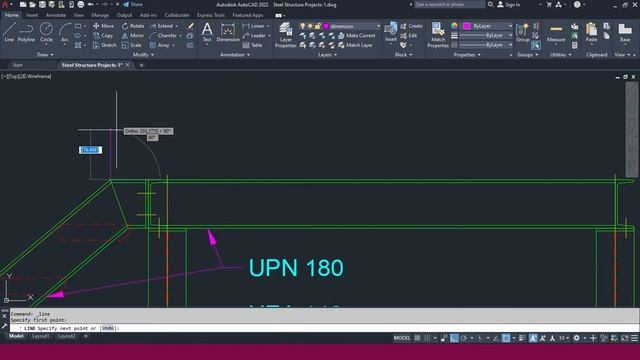The image size is (640, 360).
Task: Activate the Copy command
Action: pos(103,36)
